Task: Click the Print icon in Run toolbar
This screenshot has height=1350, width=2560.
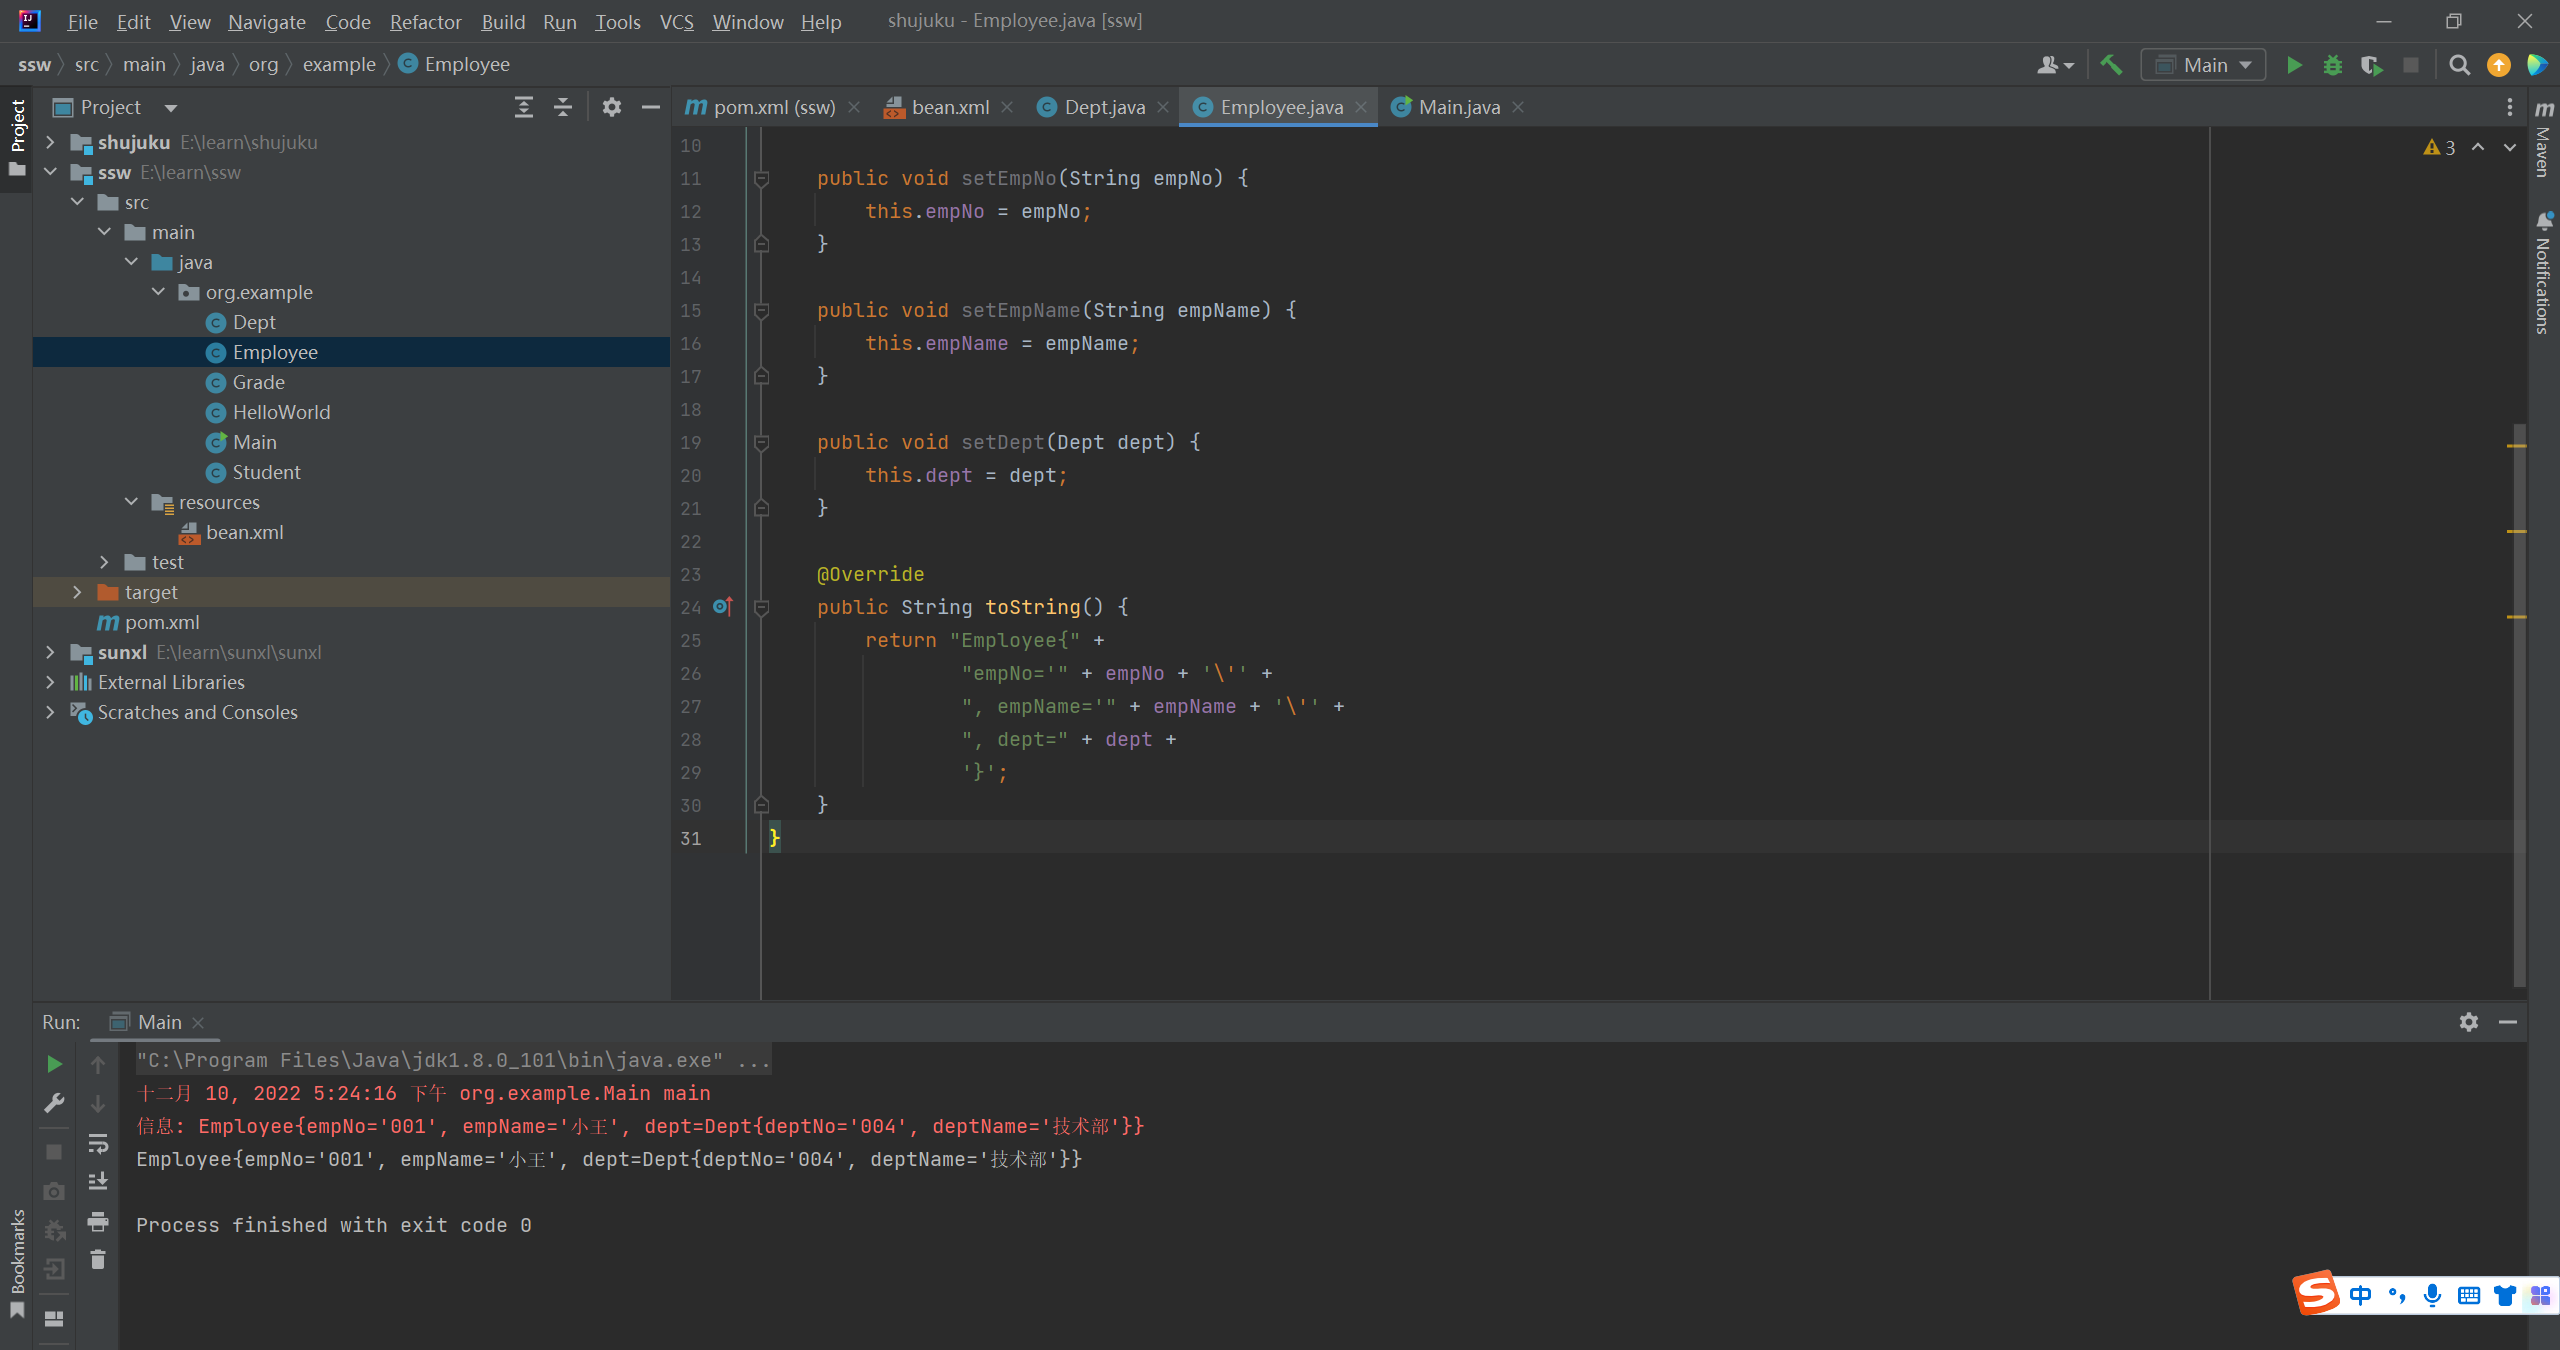Action: tap(97, 1221)
